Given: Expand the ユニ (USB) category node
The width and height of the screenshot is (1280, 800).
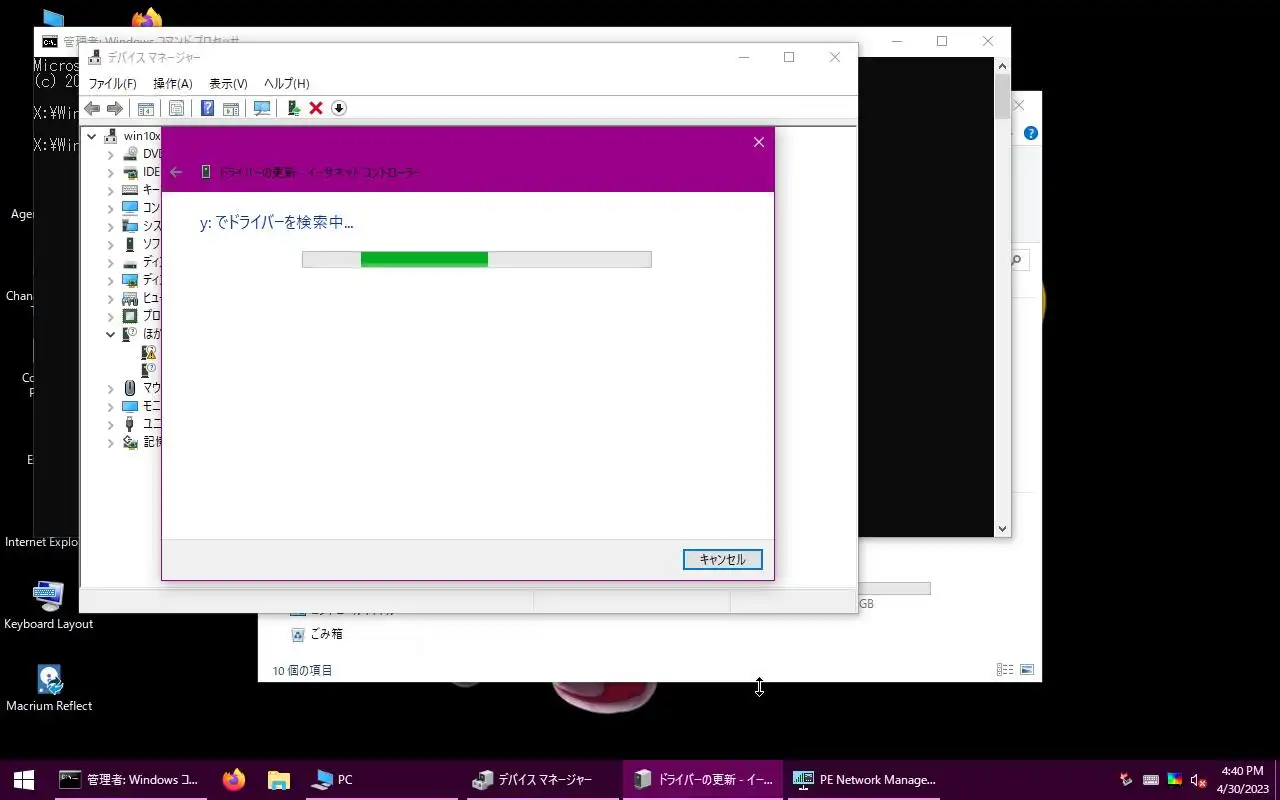Looking at the screenshot, I should click(111, 424).
